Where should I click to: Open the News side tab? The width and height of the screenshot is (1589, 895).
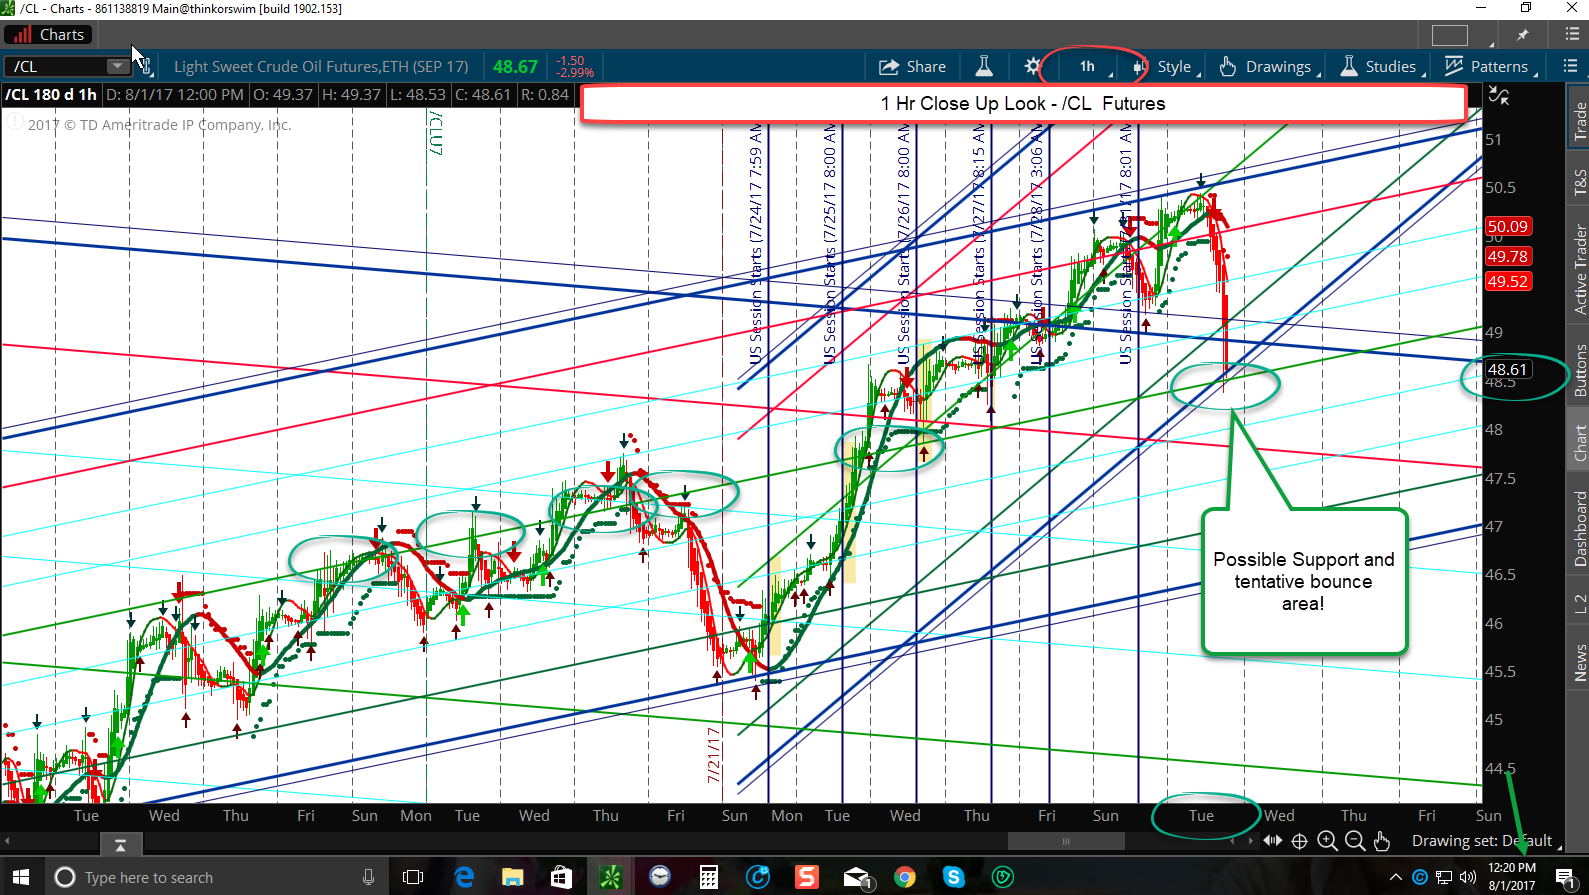1579,662
